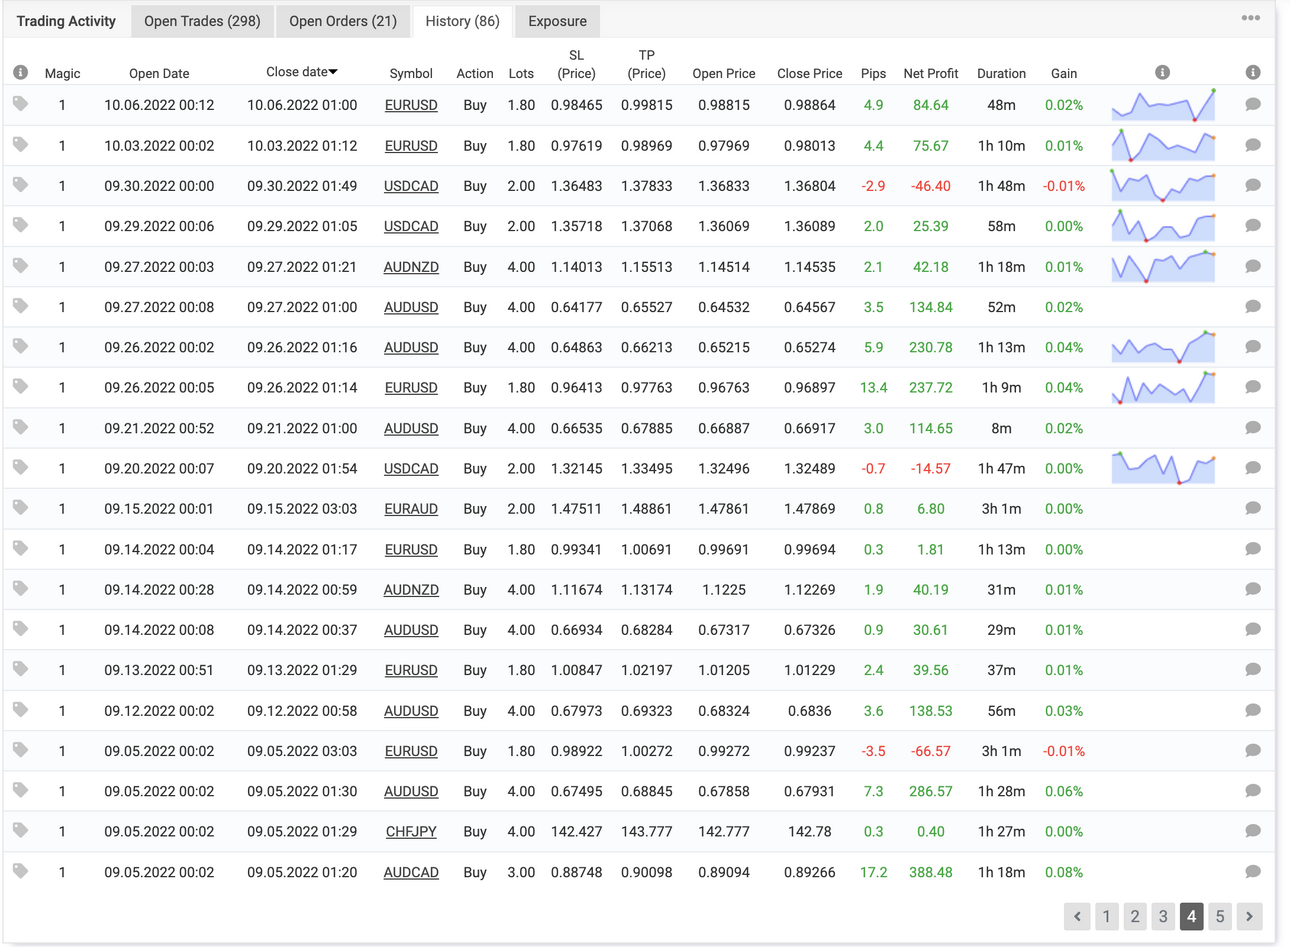Jump to page 2 of the history
Viewport: 1290px width, 947px height.
point(1135,916)
